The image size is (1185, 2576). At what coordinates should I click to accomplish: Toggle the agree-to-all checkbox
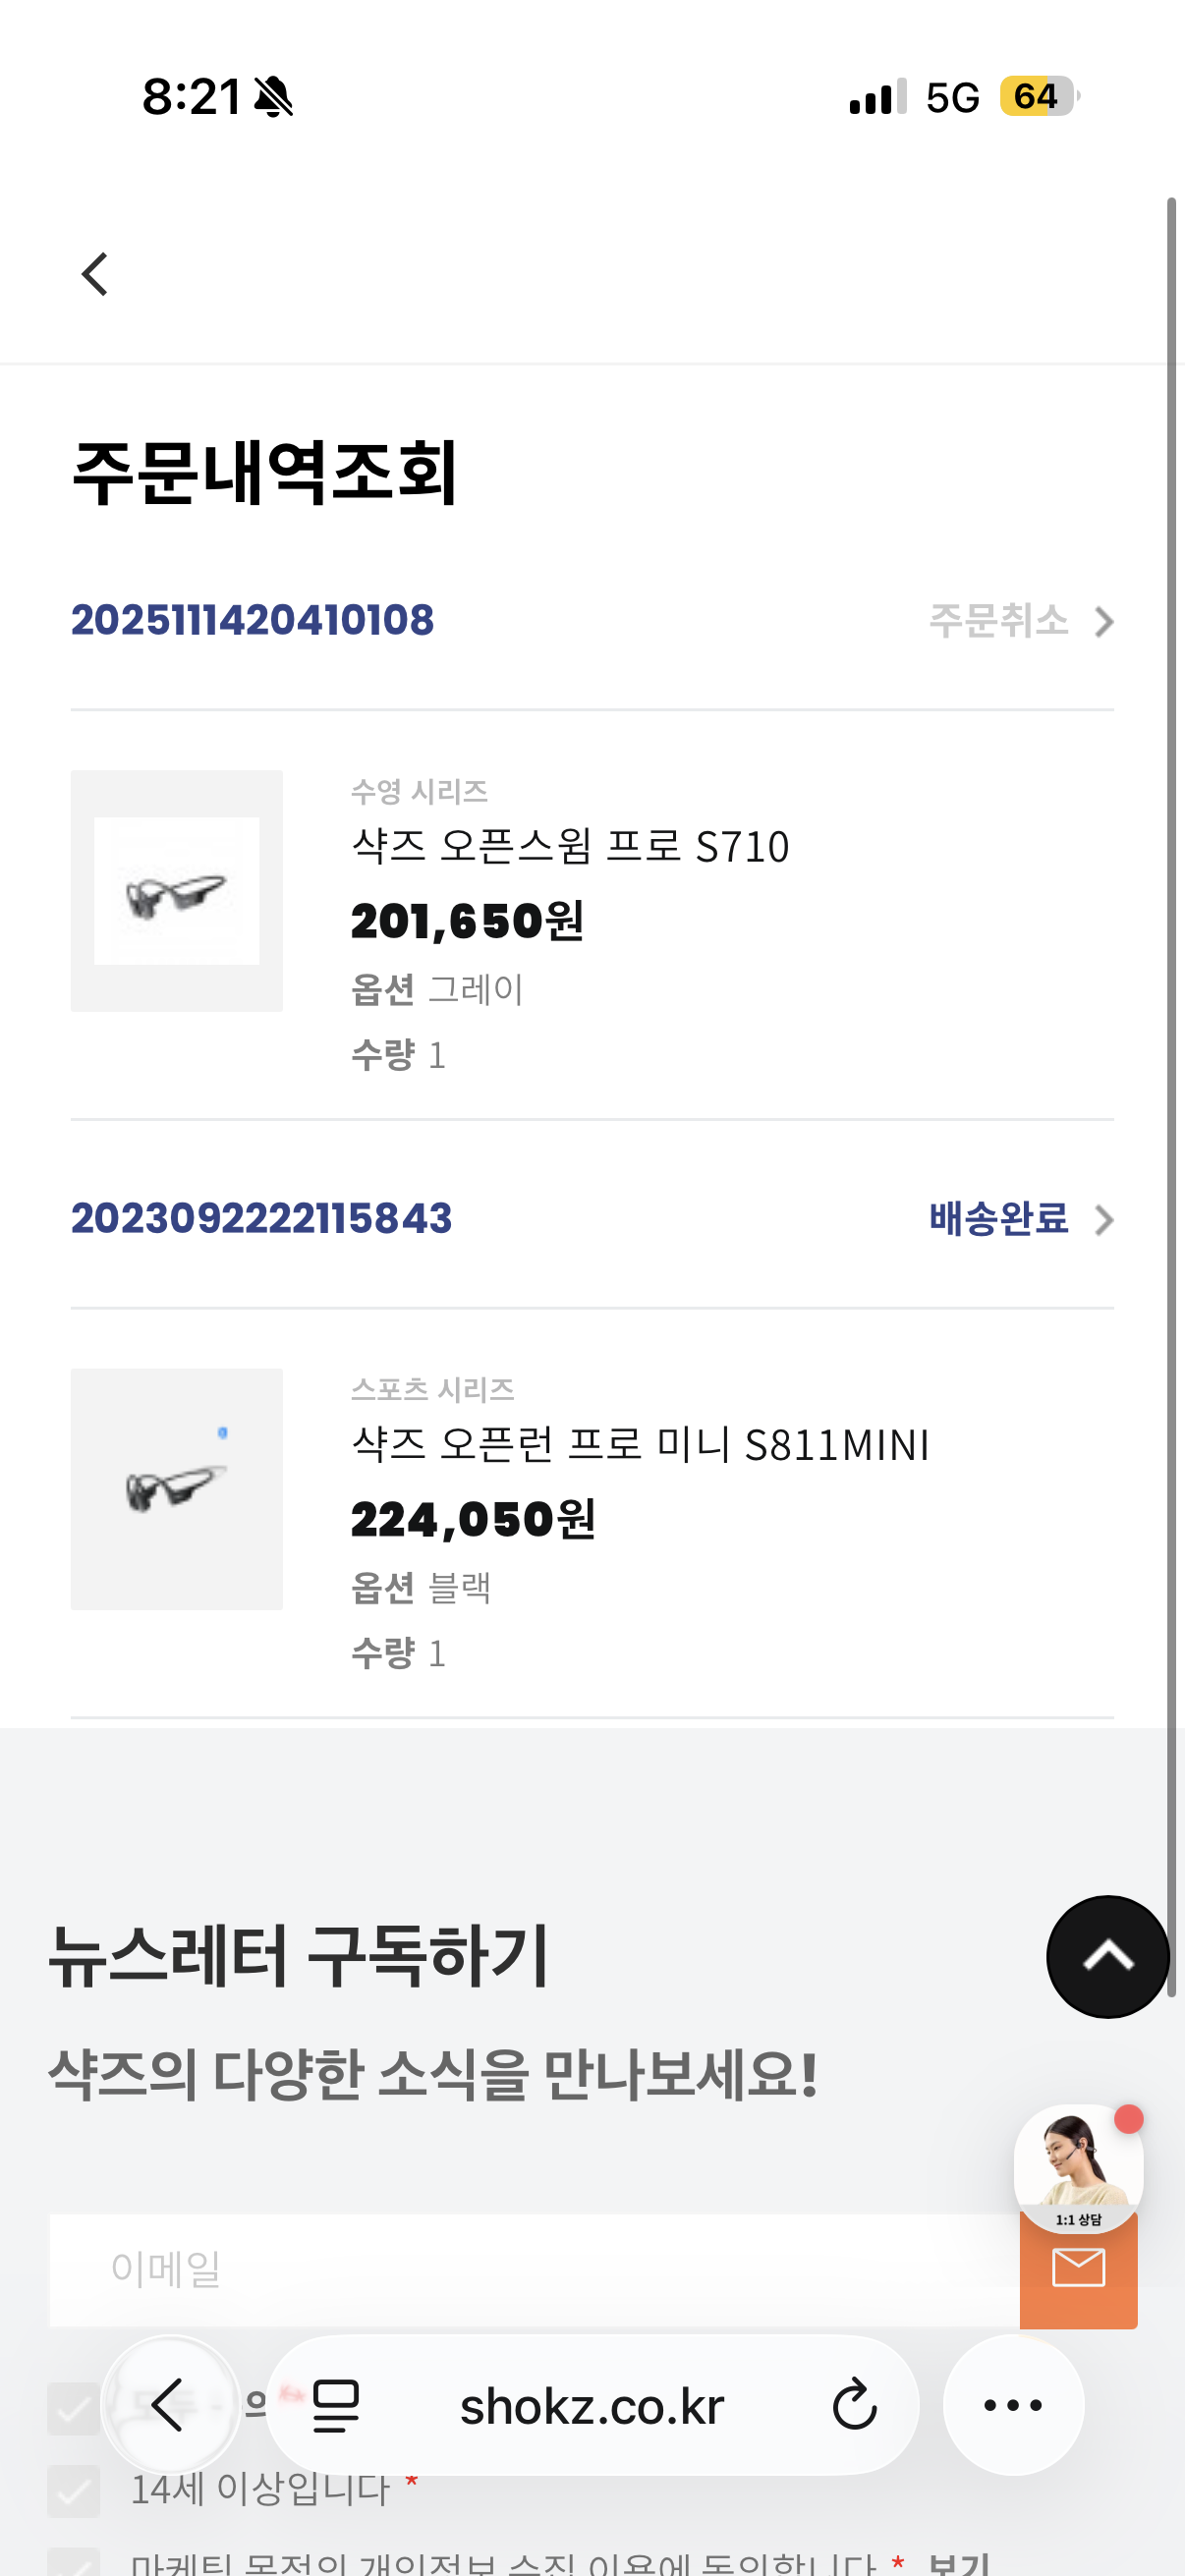coord(74,2408)
